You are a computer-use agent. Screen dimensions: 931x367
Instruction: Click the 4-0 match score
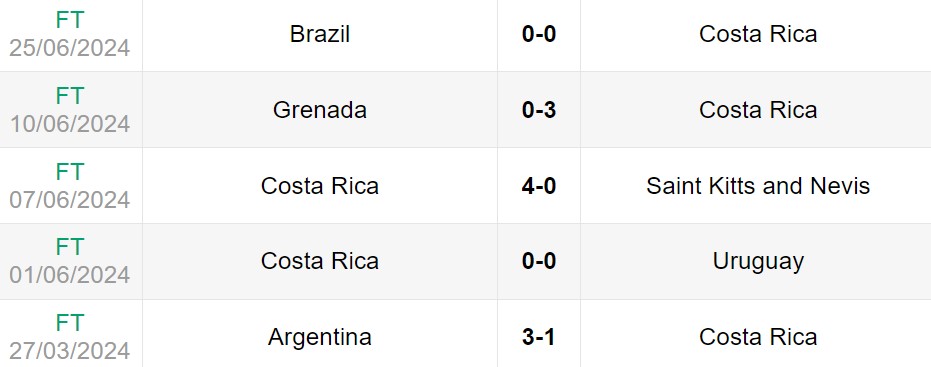click(539, 186)
